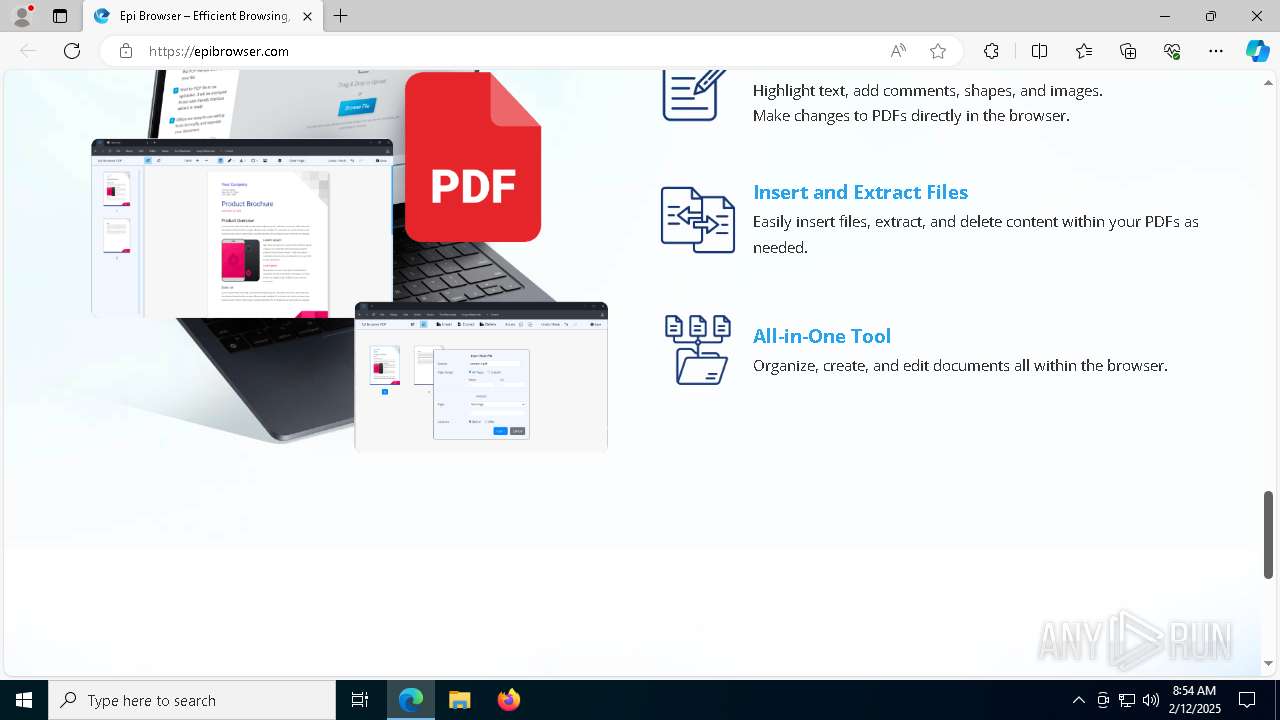
Task: Click the insert pages dialog screenshot
Action: pos(481,377)
